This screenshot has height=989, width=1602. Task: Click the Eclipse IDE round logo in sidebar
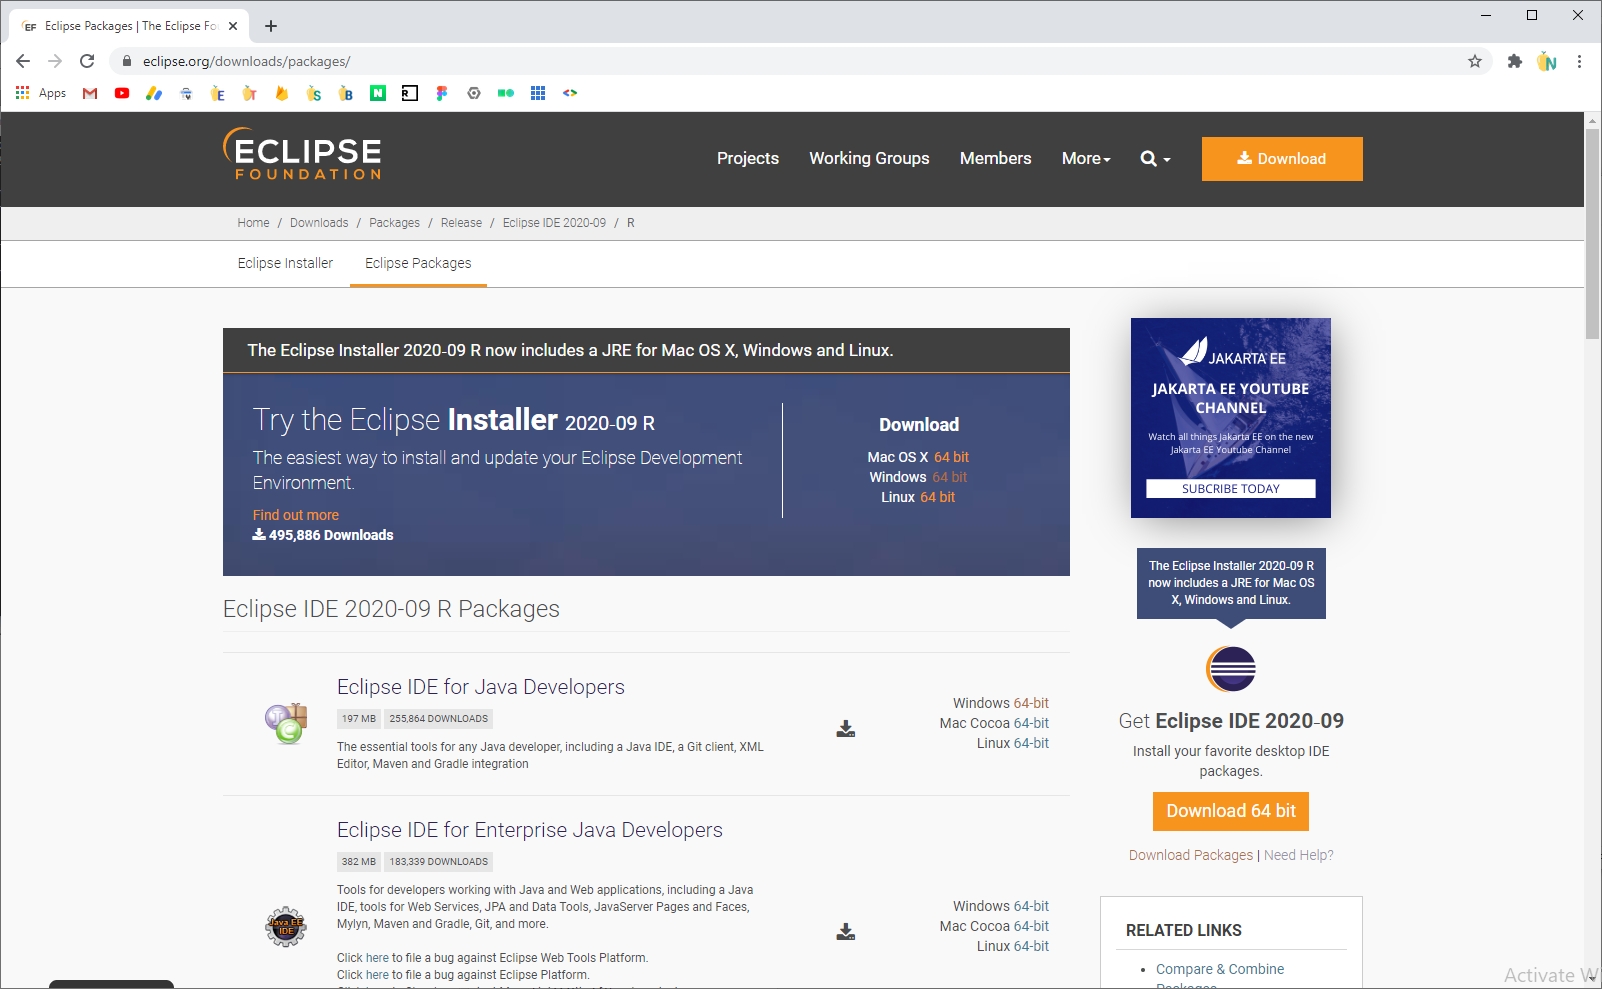1231,669
